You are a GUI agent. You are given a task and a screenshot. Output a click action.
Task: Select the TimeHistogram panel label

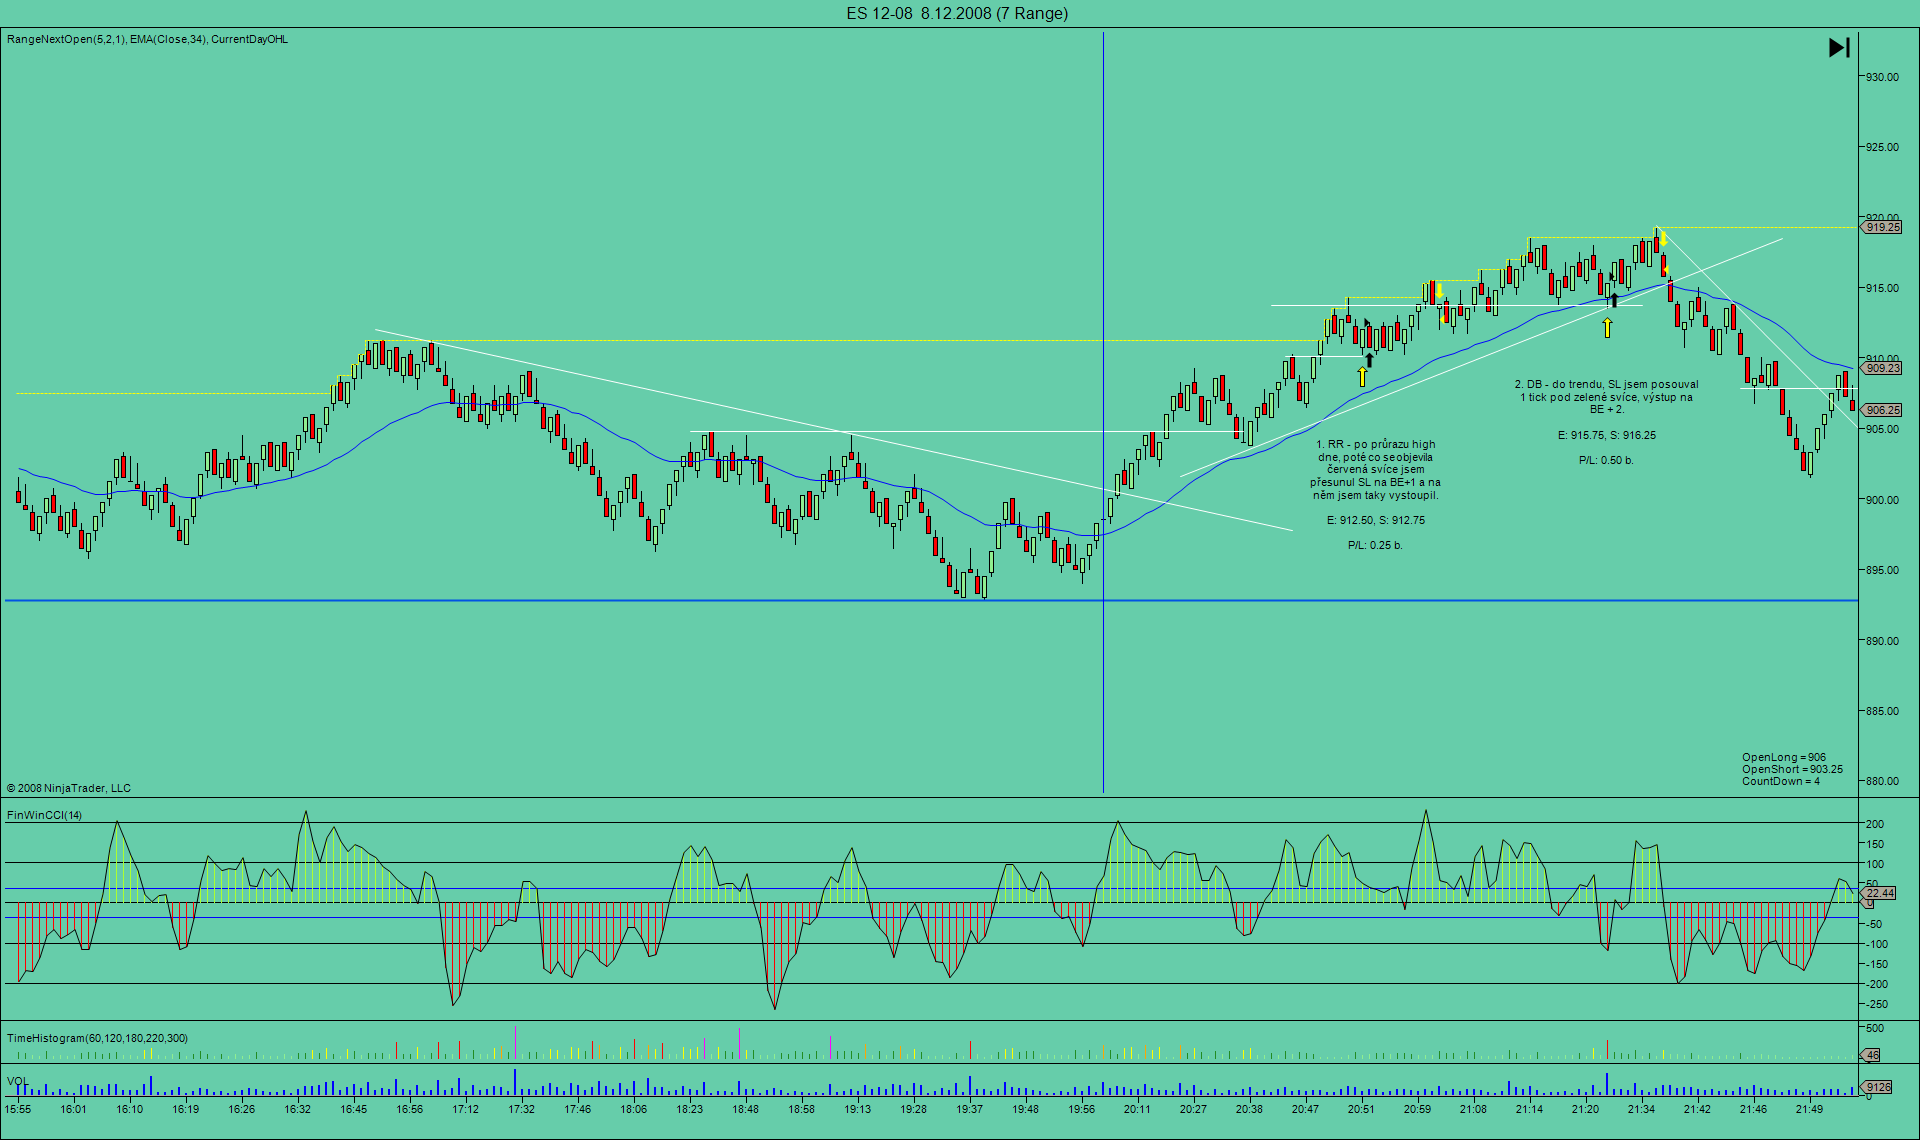click(97, 1038)
